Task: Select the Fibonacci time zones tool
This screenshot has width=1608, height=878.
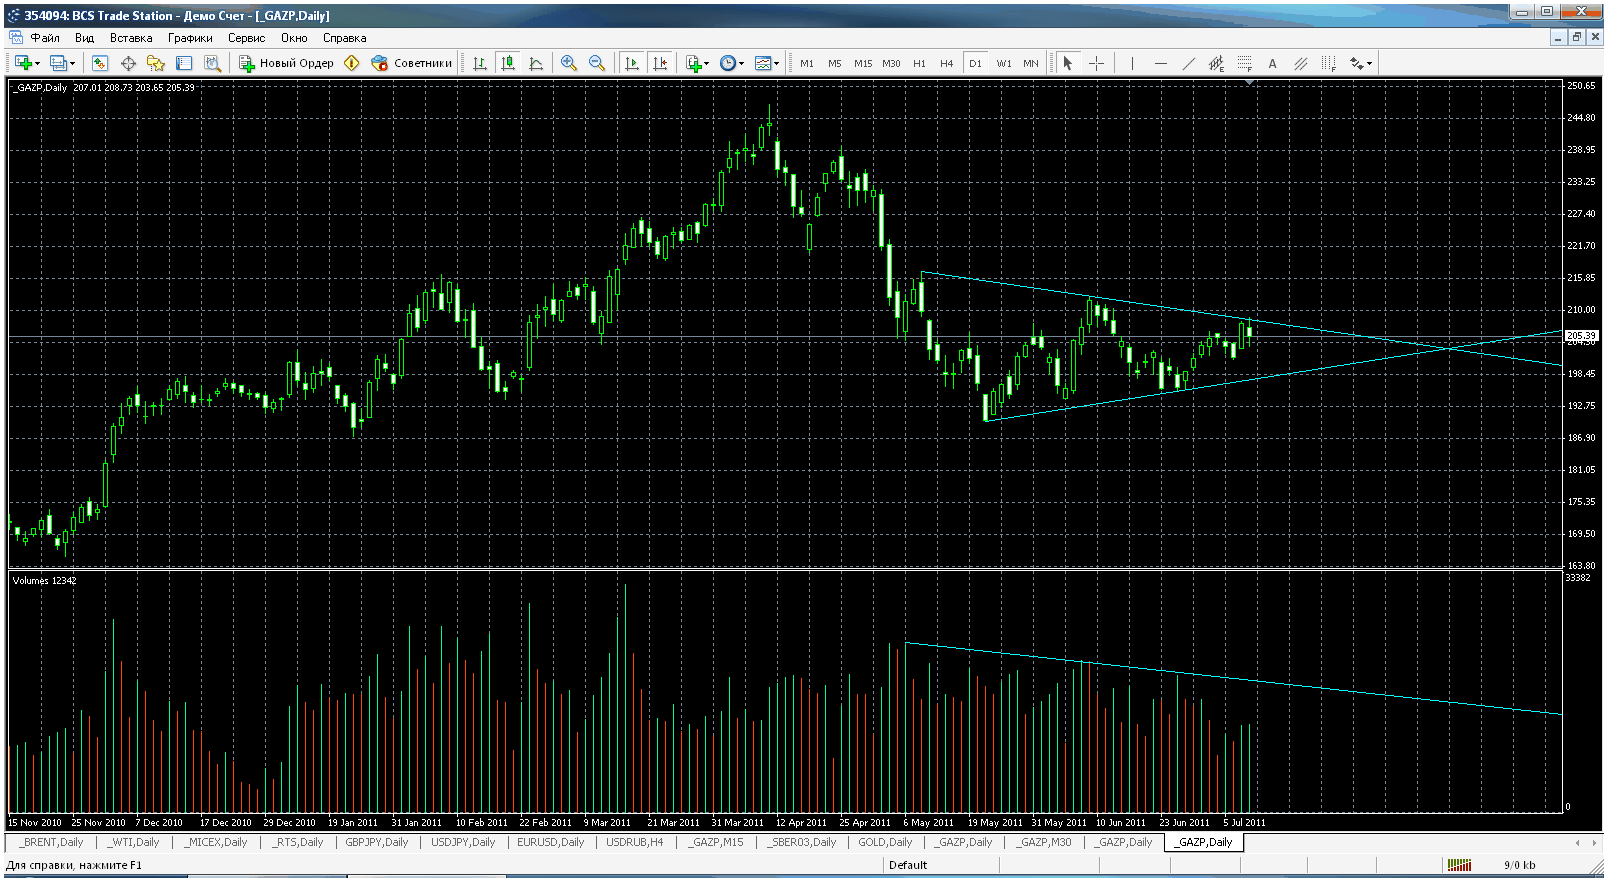Action: [1328, 63]
